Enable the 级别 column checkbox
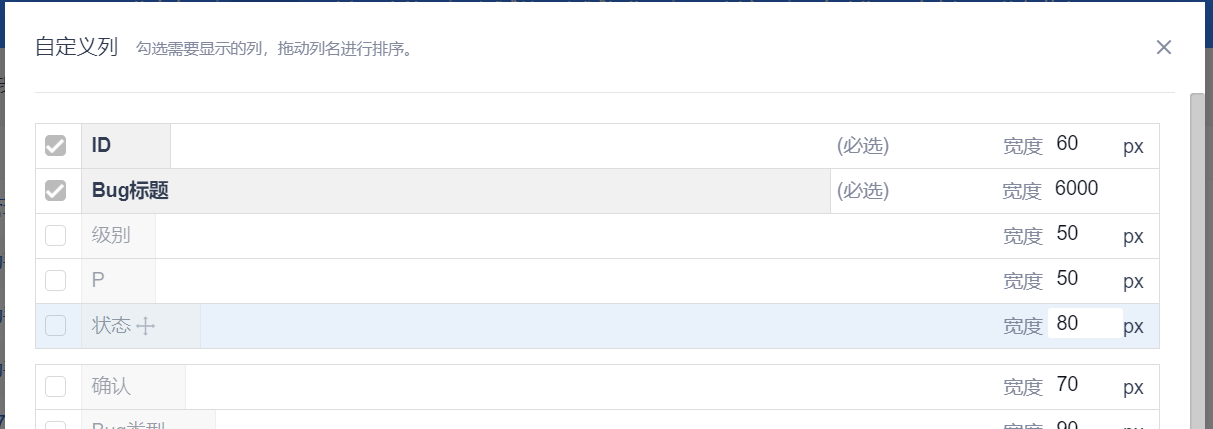This screenshot has width=1213, height=429. pos(56,236)
